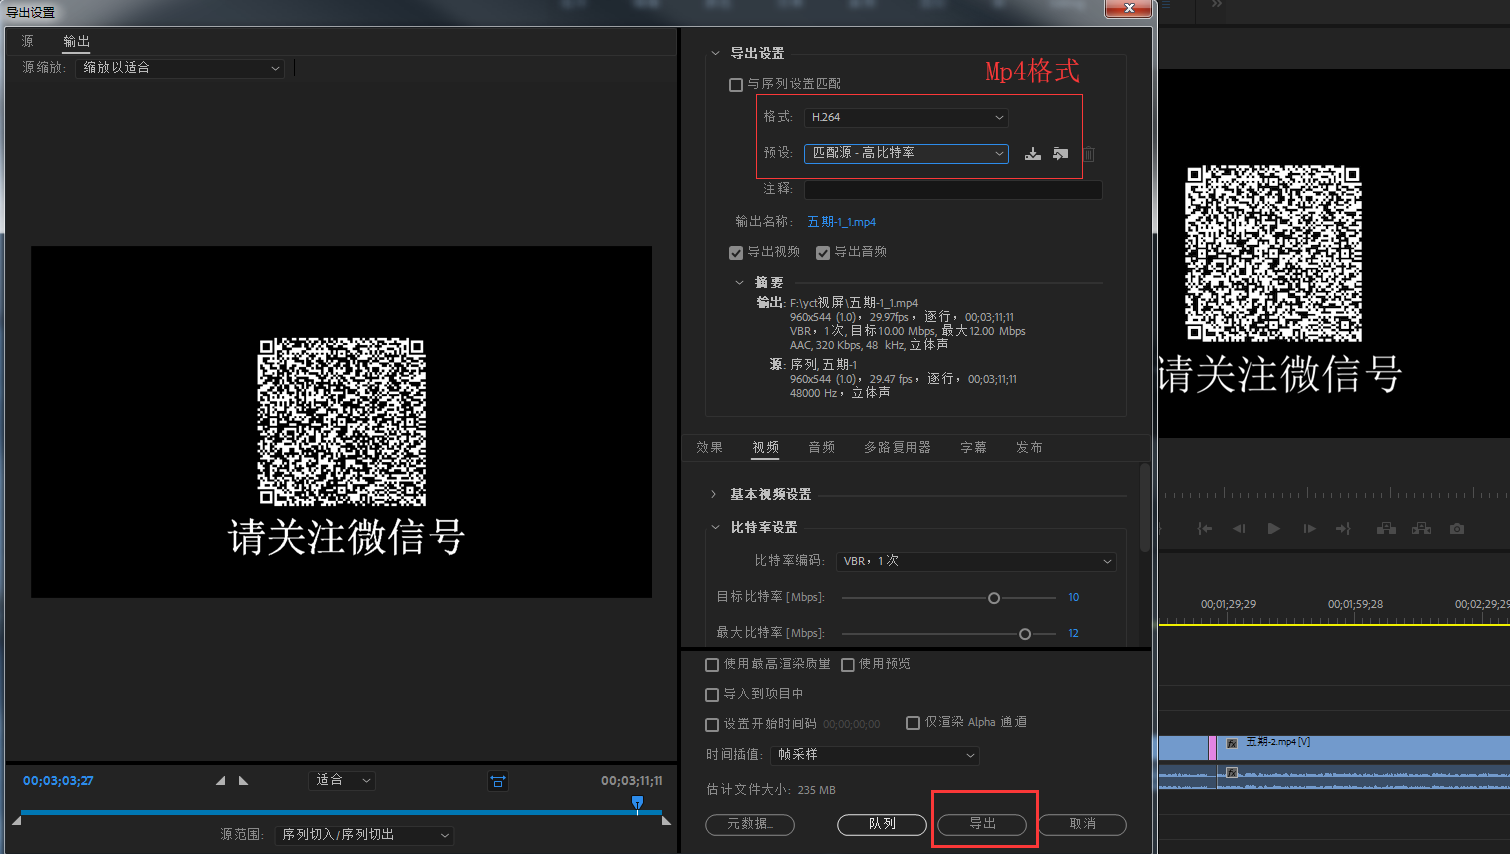The width and height of the screenshot is (1510, 854).
Task: Click the Save Preset icon beside 预设
Action: (x=1033, y=153)
